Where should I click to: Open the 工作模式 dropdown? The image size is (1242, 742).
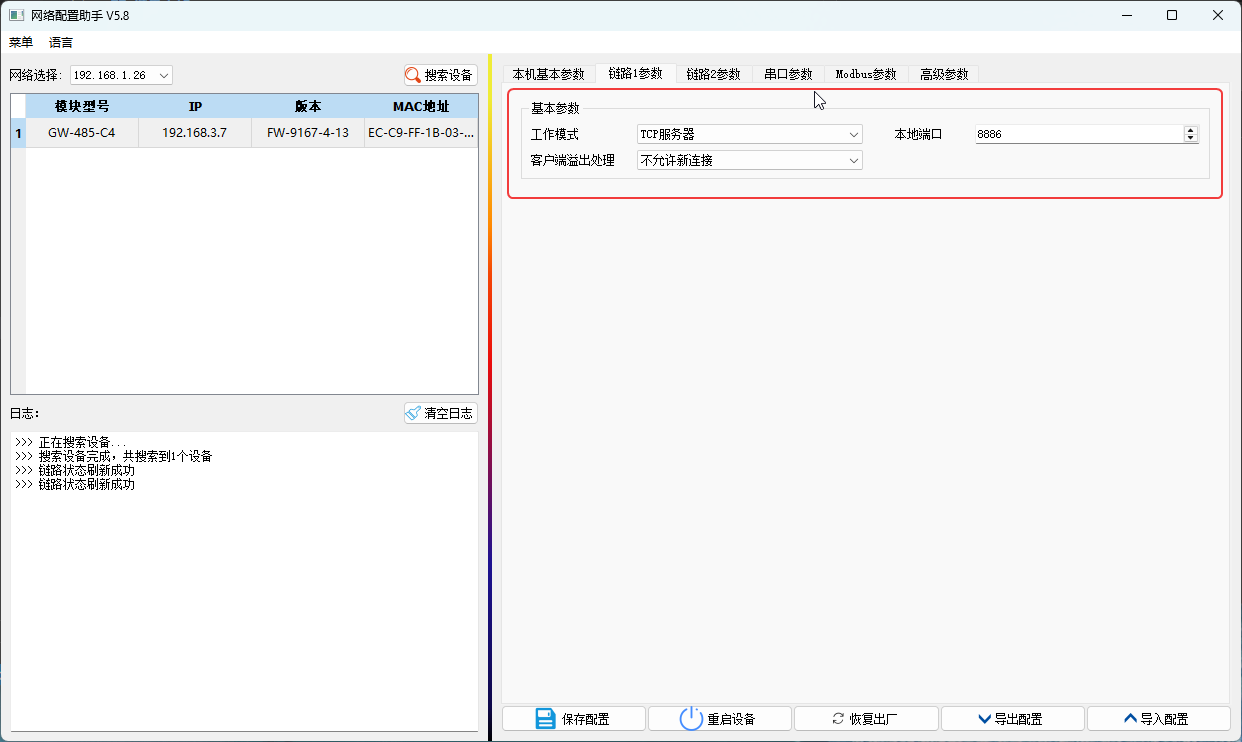[x=854, y=133]
